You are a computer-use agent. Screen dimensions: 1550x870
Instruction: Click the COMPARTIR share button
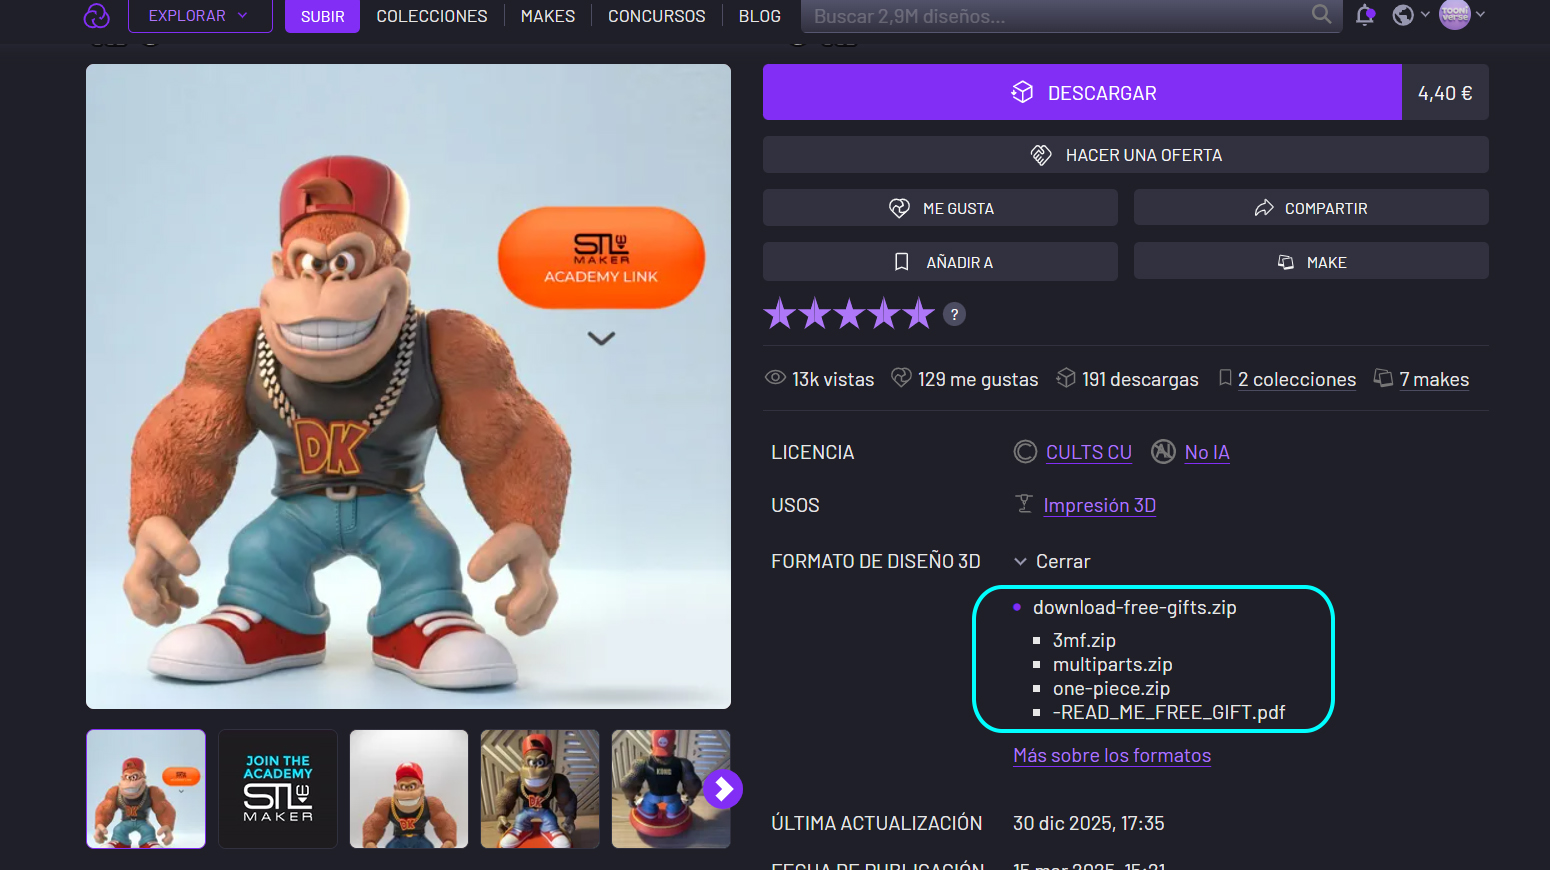tap(1311, 208)
